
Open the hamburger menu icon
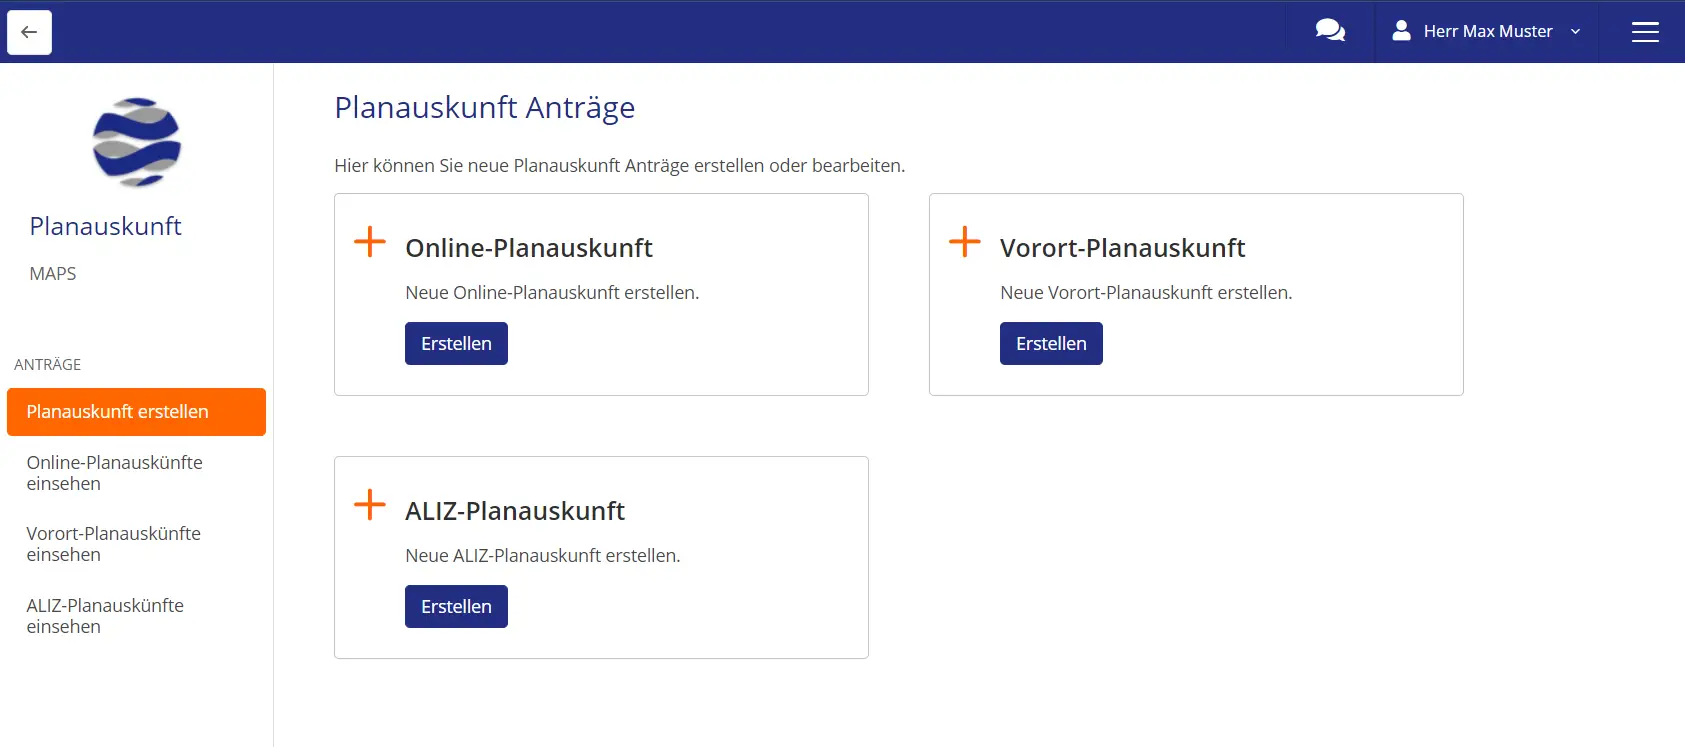click(1644, 31)
